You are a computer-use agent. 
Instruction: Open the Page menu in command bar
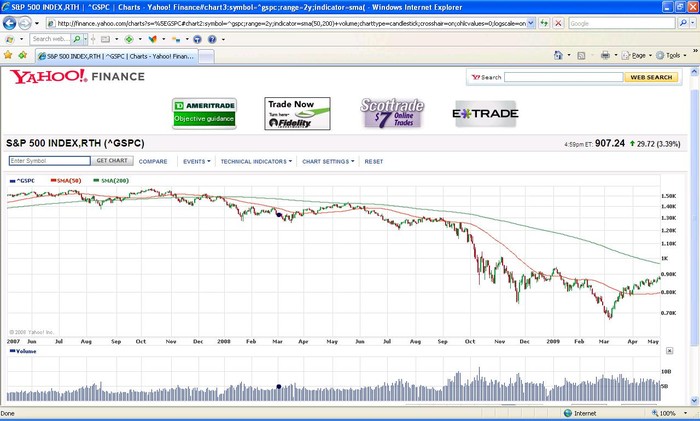638,55
